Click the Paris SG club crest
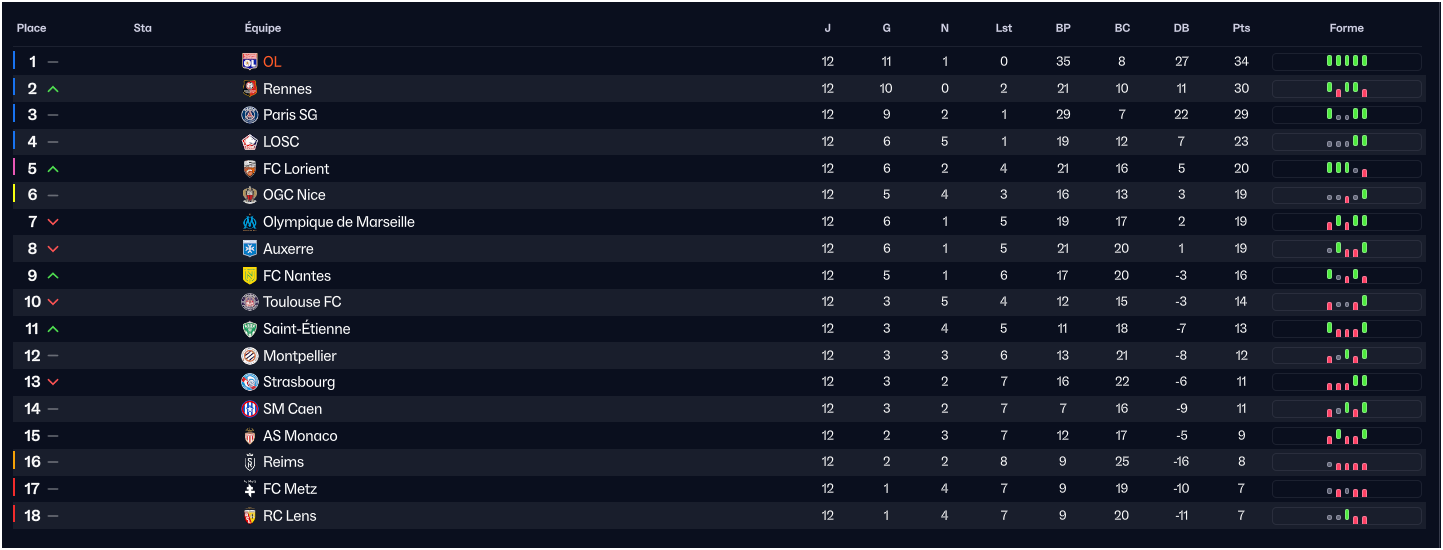This screenshot has width=1443, height=550. click(250, 115)
